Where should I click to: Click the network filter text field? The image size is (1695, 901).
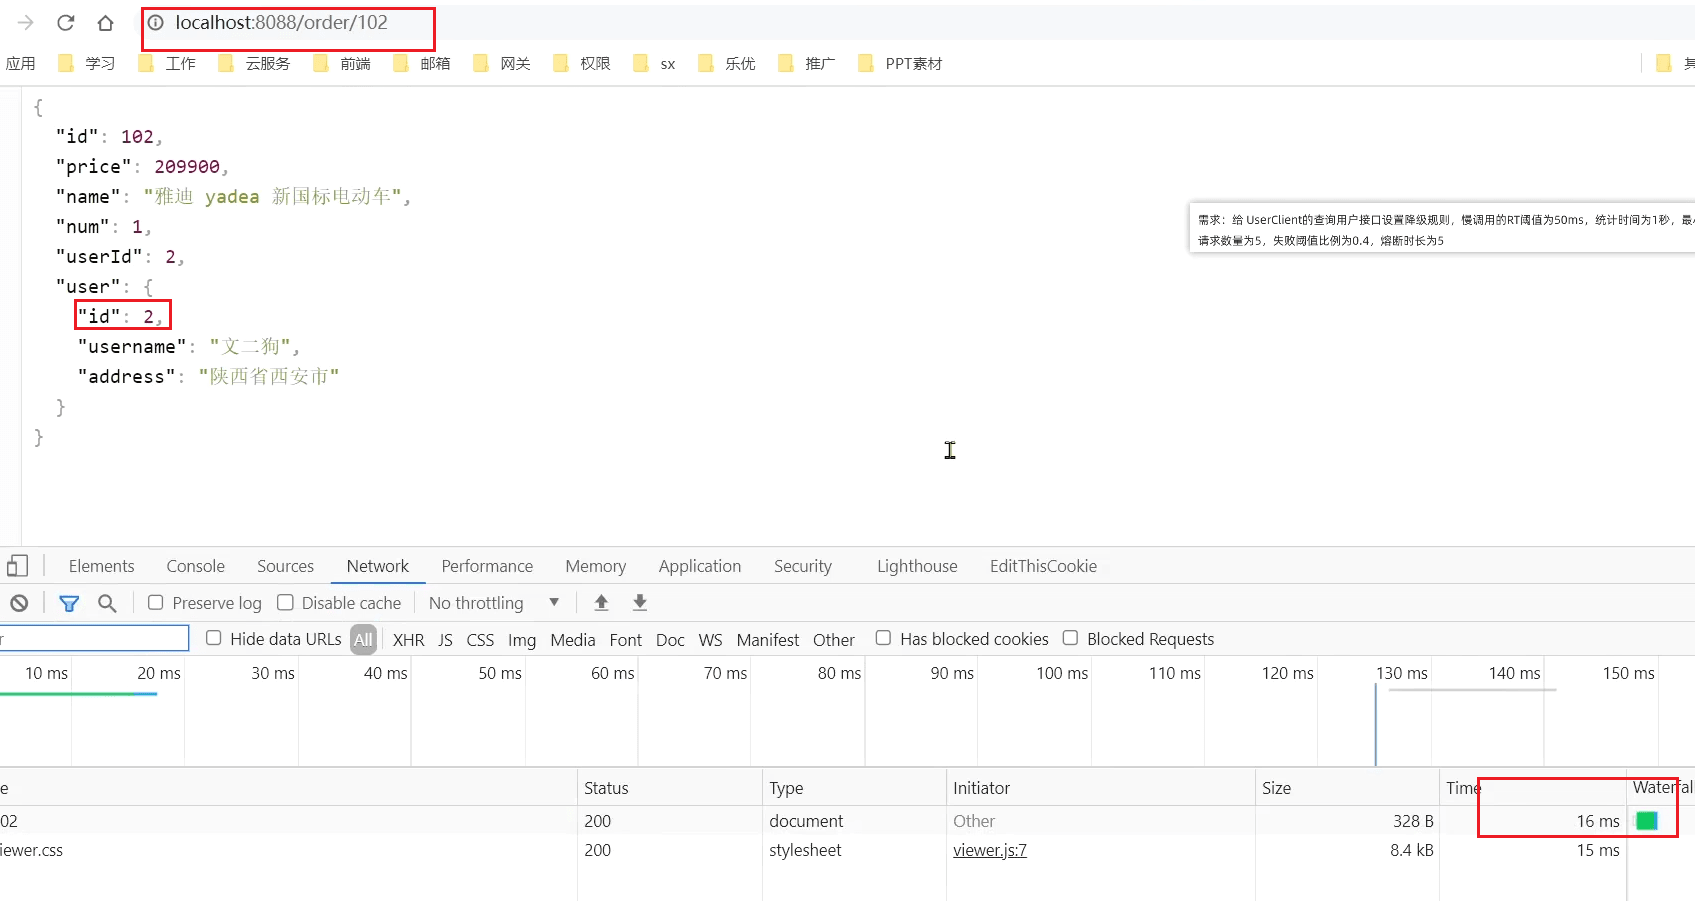pos(94,638)
